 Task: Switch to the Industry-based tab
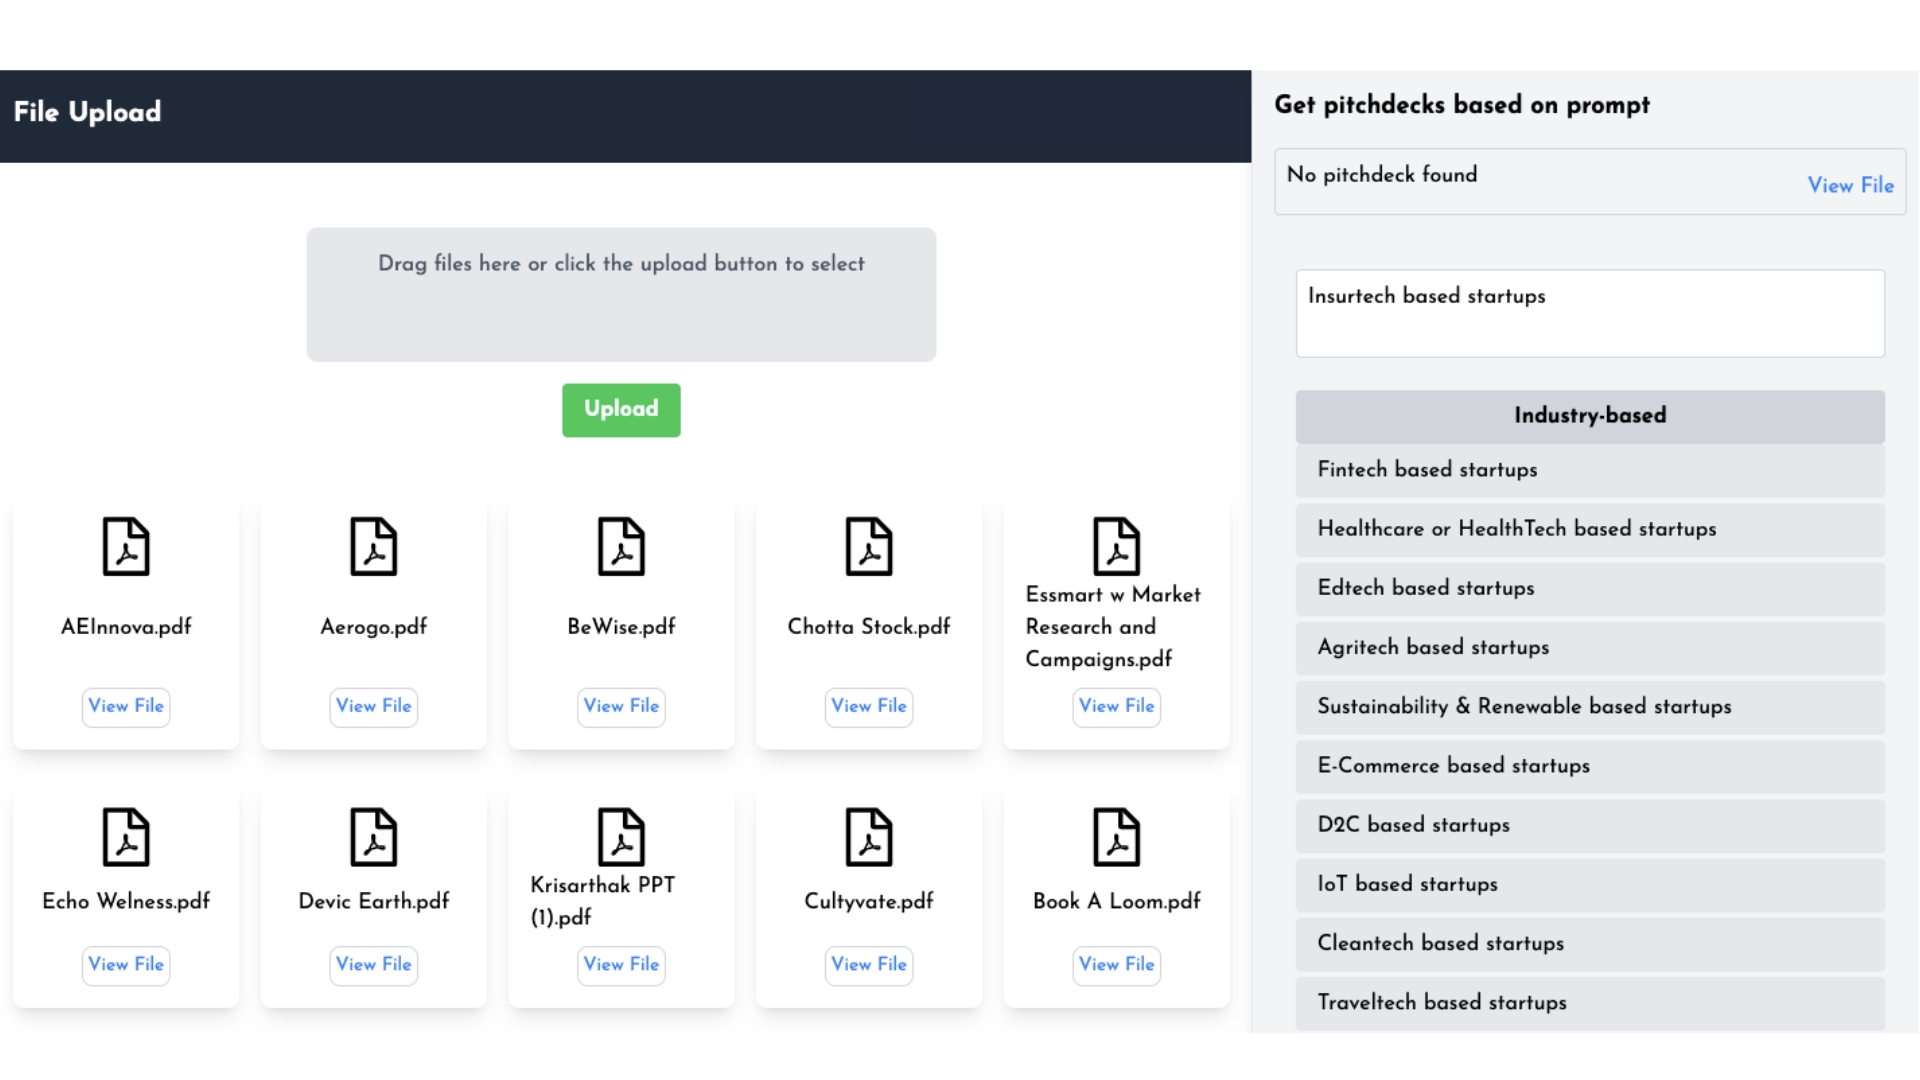pos(1589,416)
